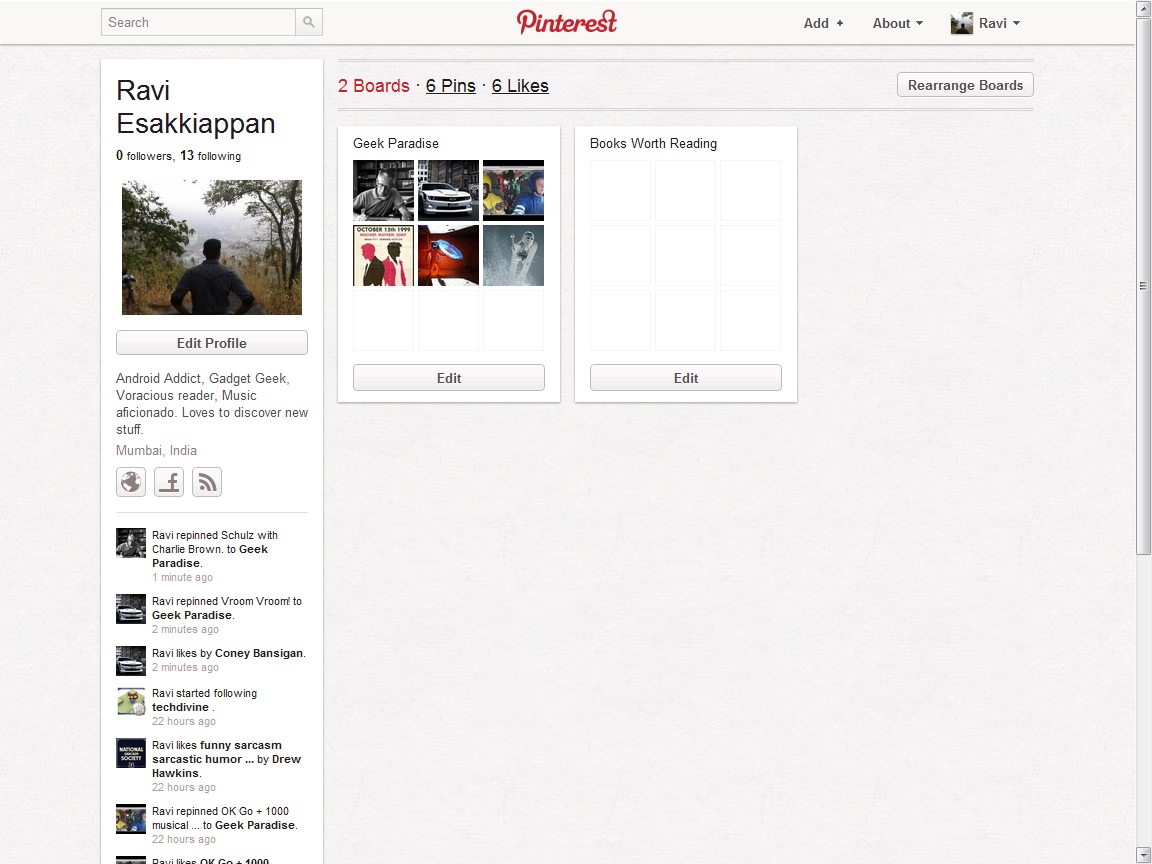Edit the Geek Paradise board

pyautogui.click(x=449, y=378)
